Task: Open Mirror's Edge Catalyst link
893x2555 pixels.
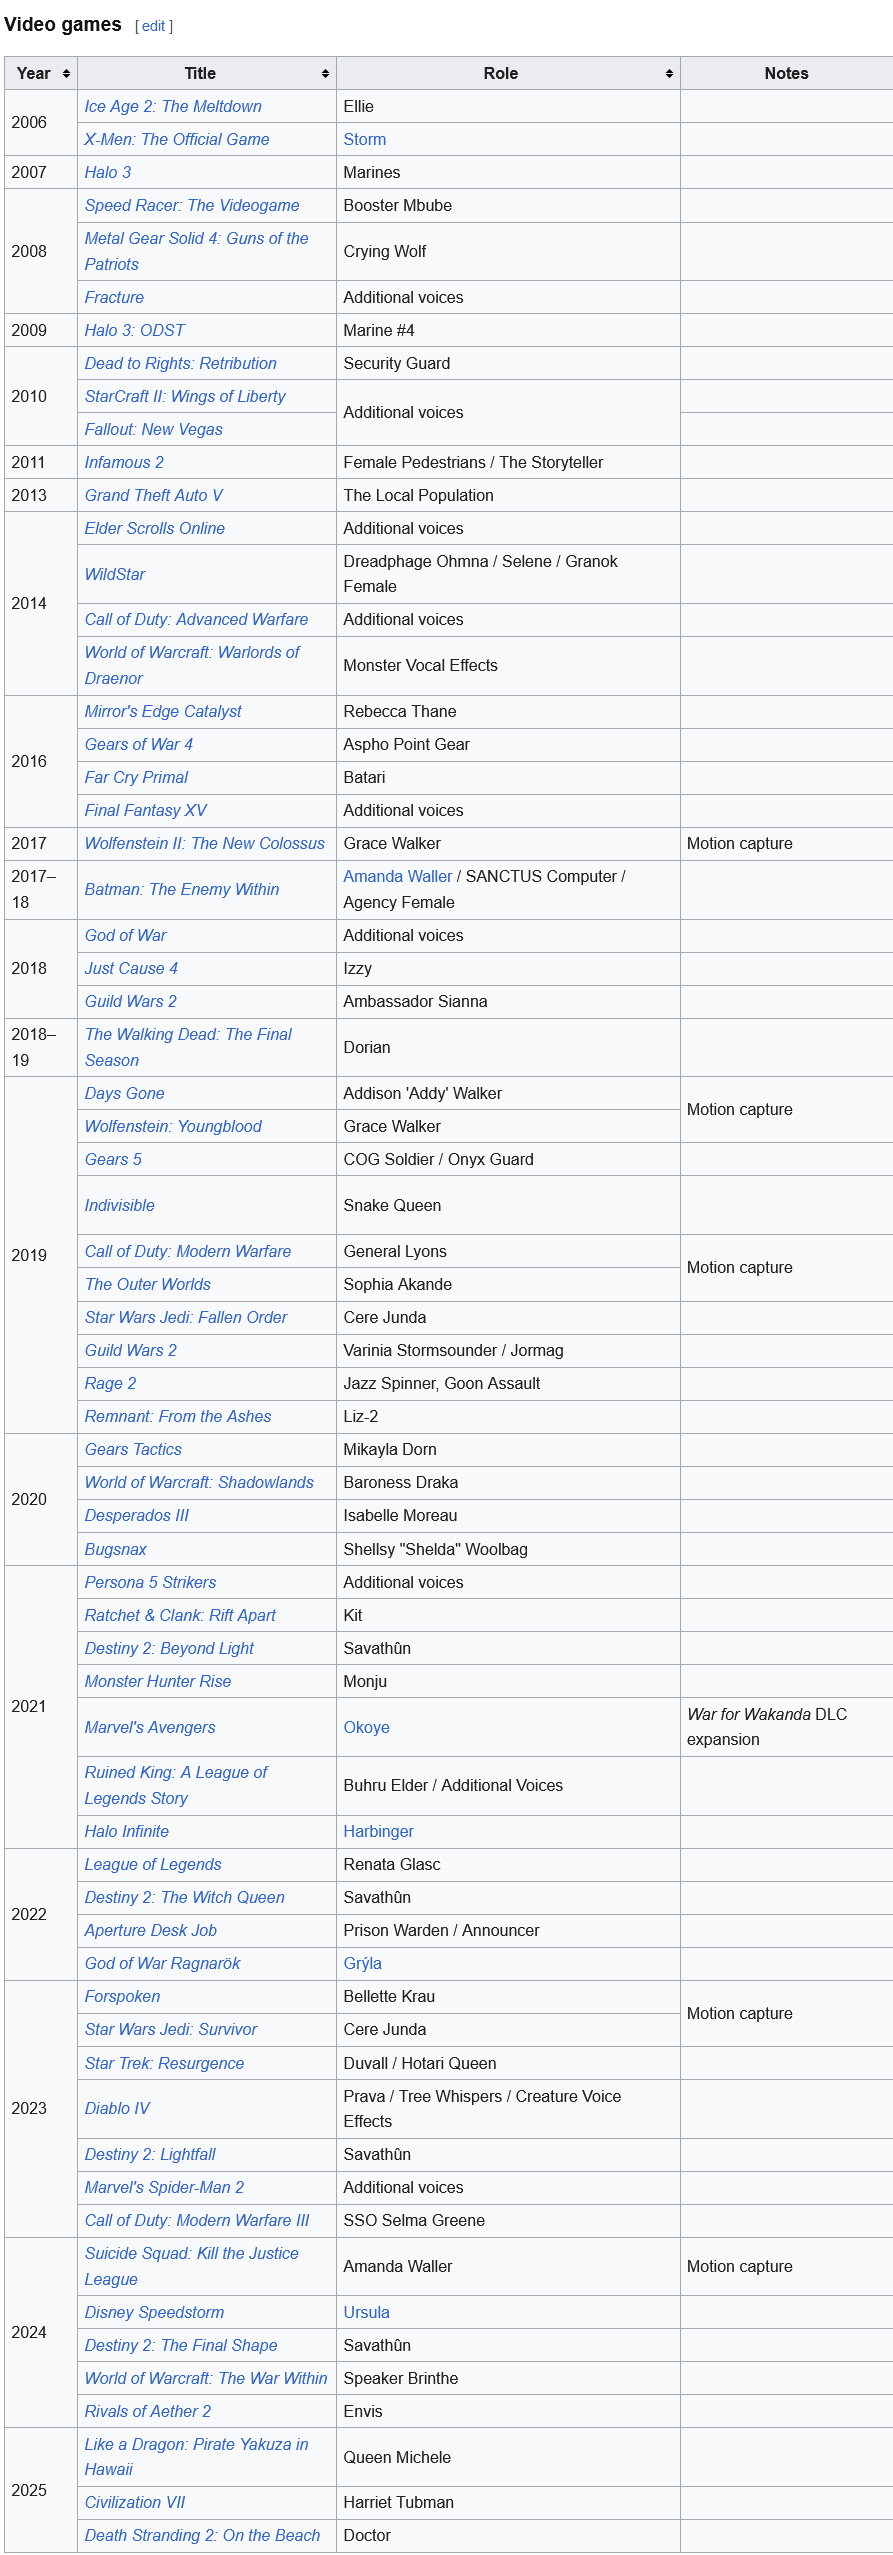Action: tap(163, 712)
